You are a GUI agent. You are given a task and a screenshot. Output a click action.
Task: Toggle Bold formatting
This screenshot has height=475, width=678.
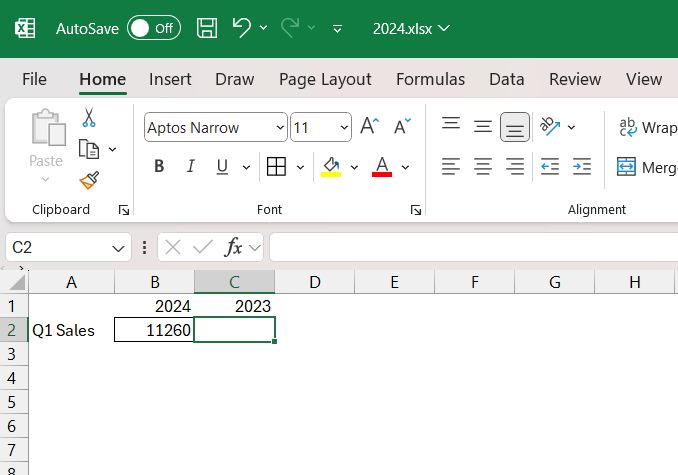(159, 166)
